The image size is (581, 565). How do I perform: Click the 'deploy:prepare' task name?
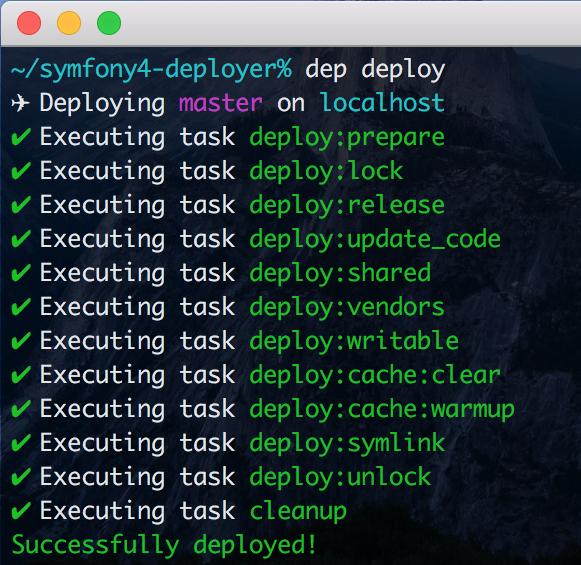pyautogui.click(x=347, y=138)
